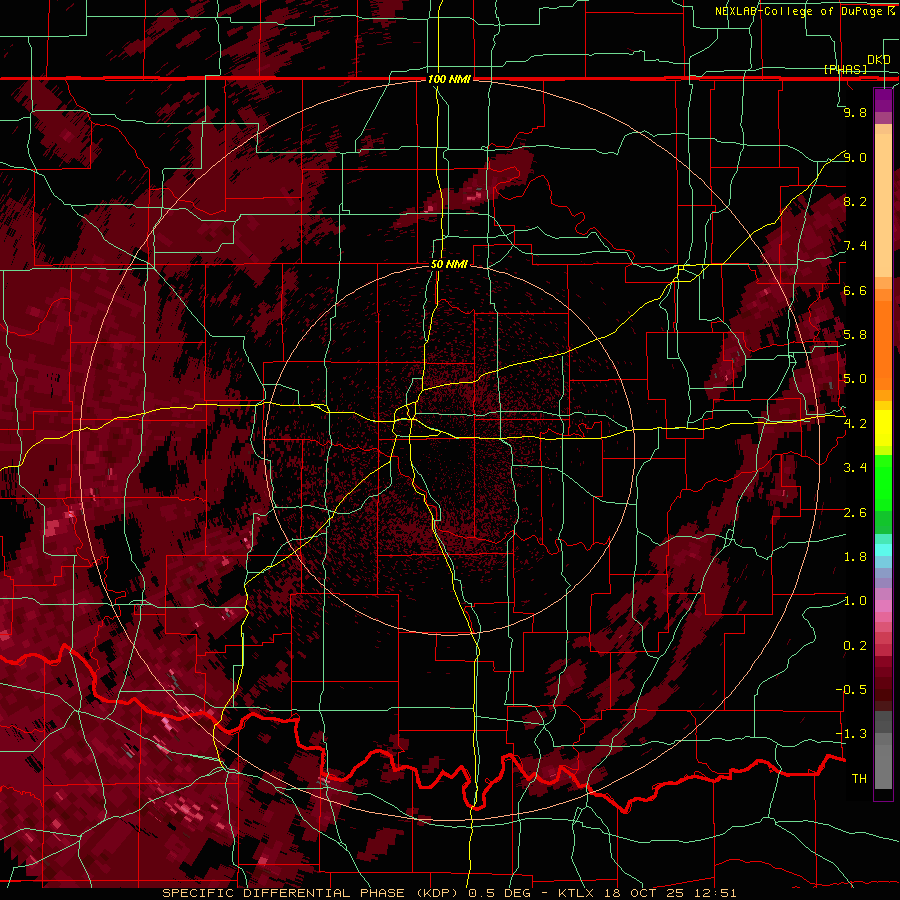Click the bright green band of the color bar
The width and height of the screenshot is (900, 900).
pyautogui.click(x=883, y=482)
